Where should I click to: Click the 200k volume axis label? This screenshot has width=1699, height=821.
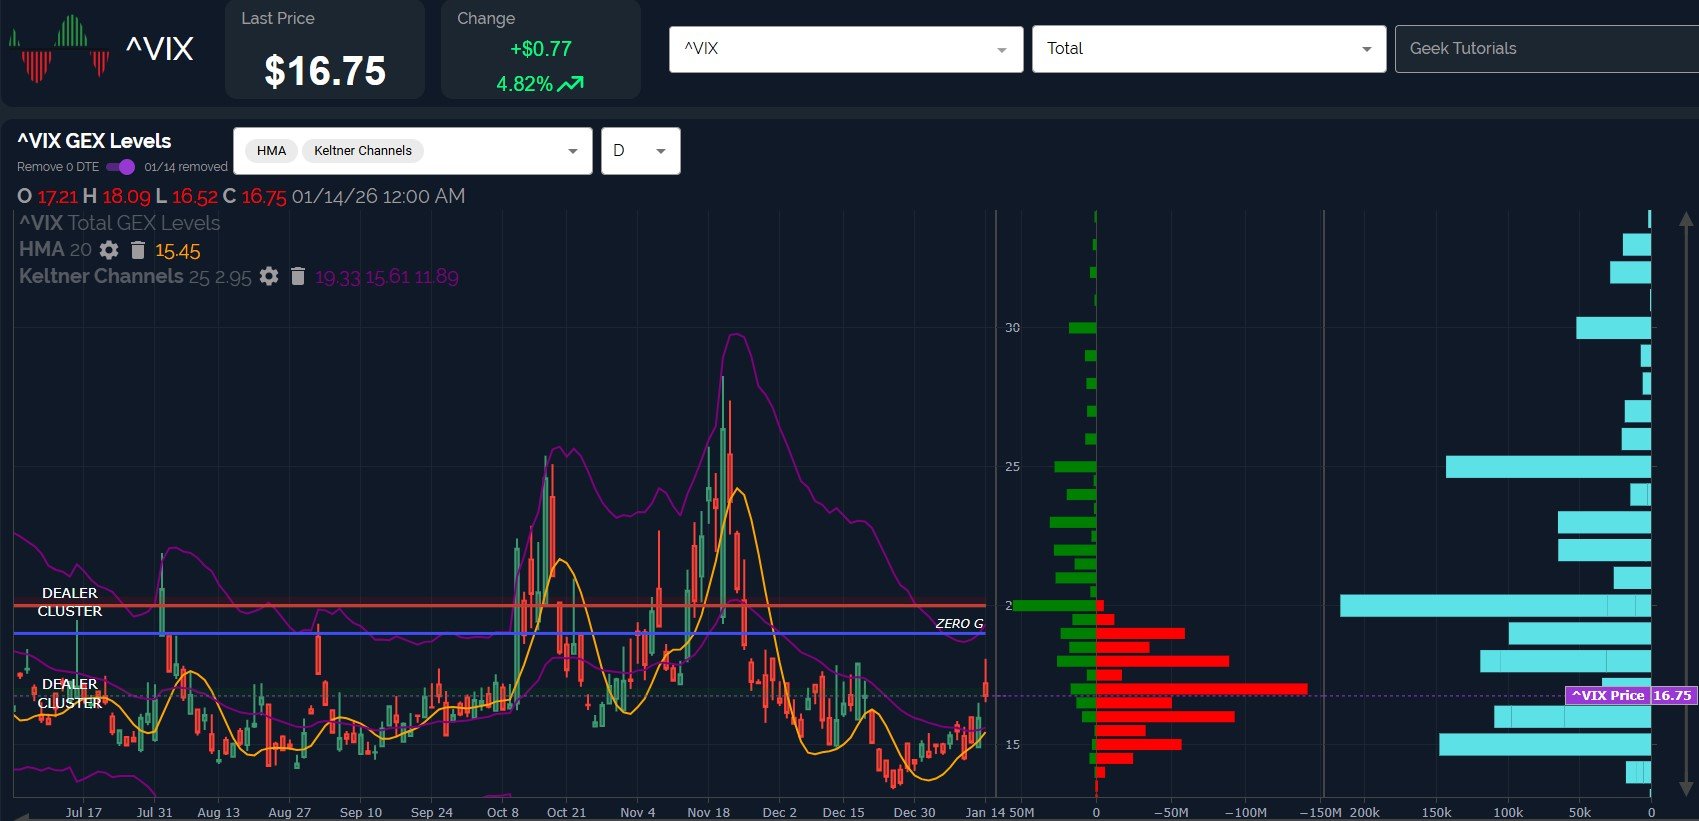pyautogui.click(x=1365, y=813)
